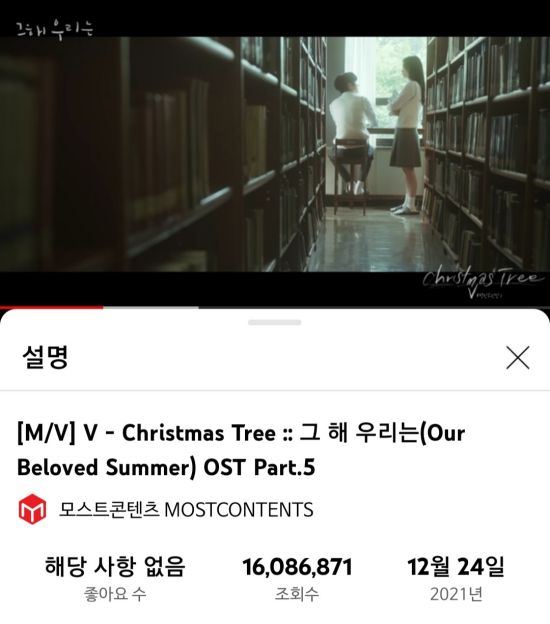Viewport: 550px width, 624px height.
Task: Open the 모스트콘텐츠 MOSTCONTENTS channel name
Action: (186, 509)
